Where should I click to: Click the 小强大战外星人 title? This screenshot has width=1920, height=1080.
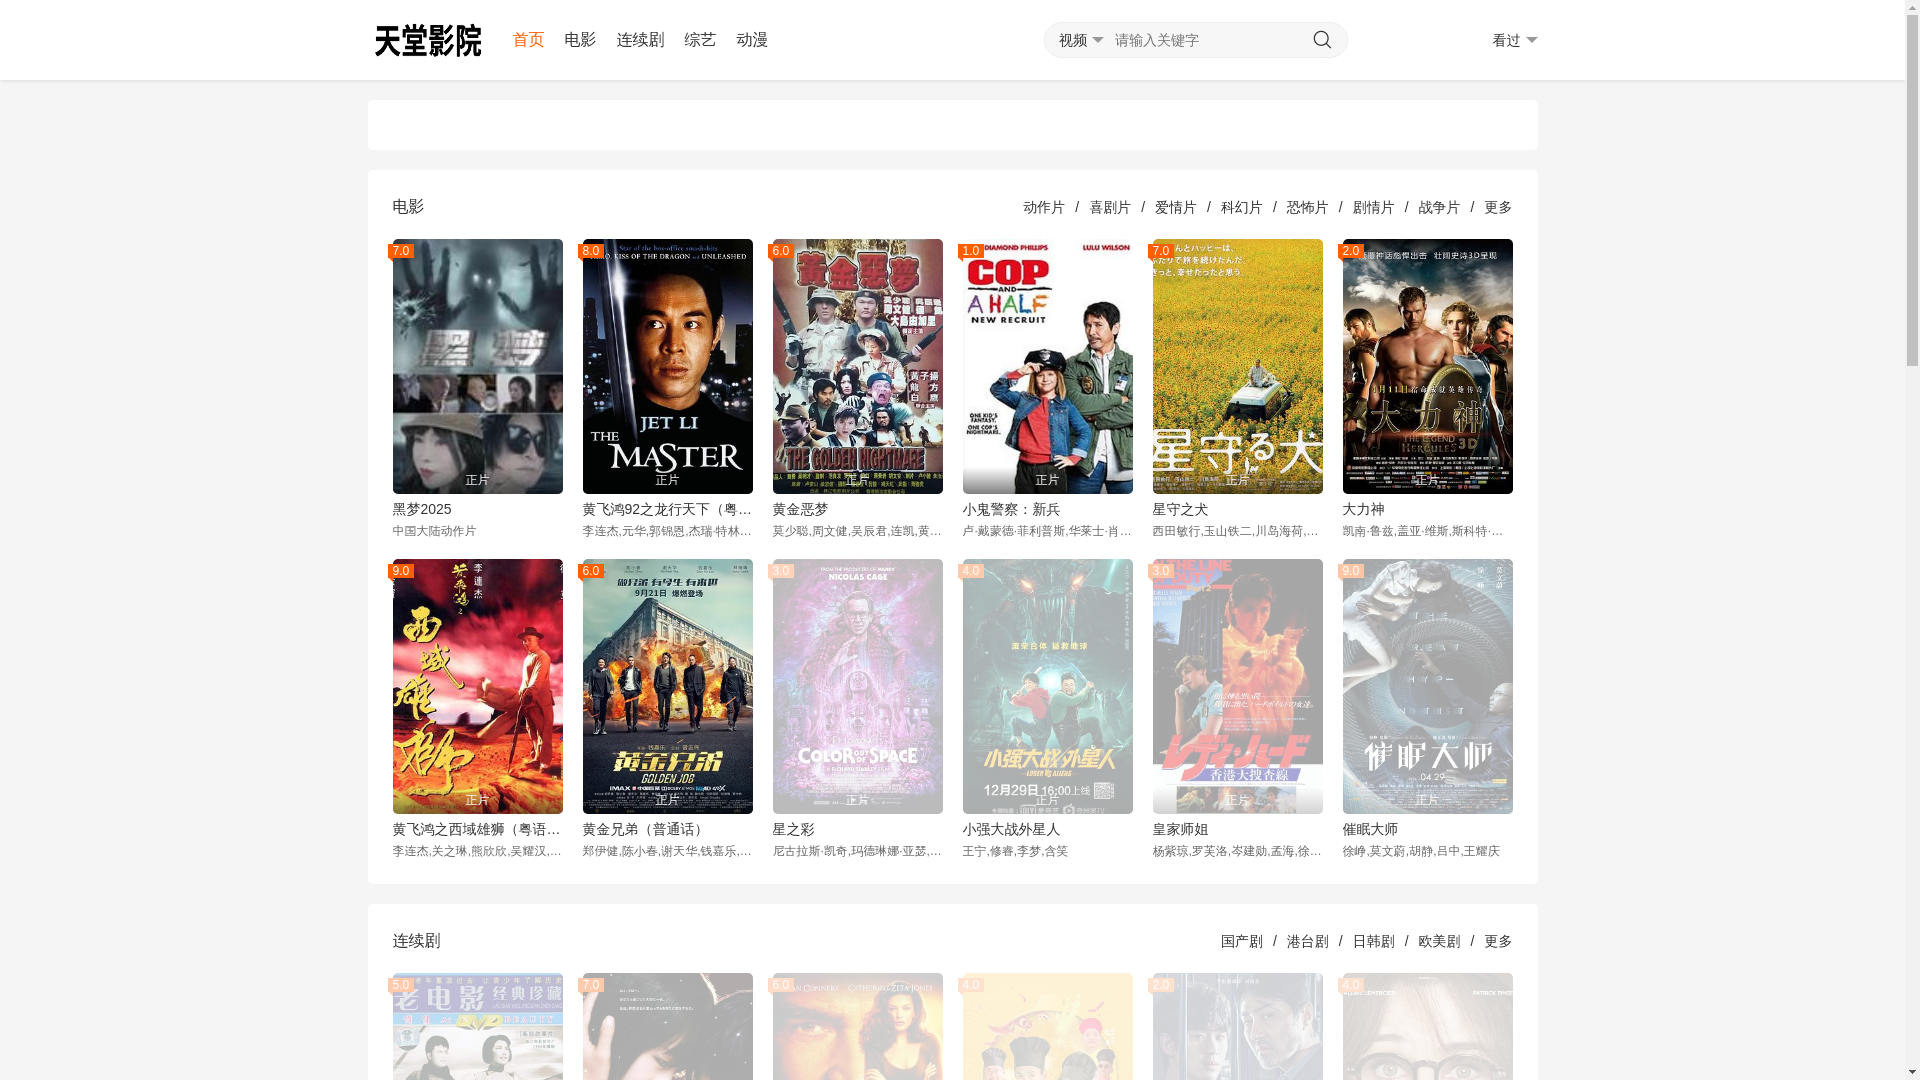[1011, 830]
